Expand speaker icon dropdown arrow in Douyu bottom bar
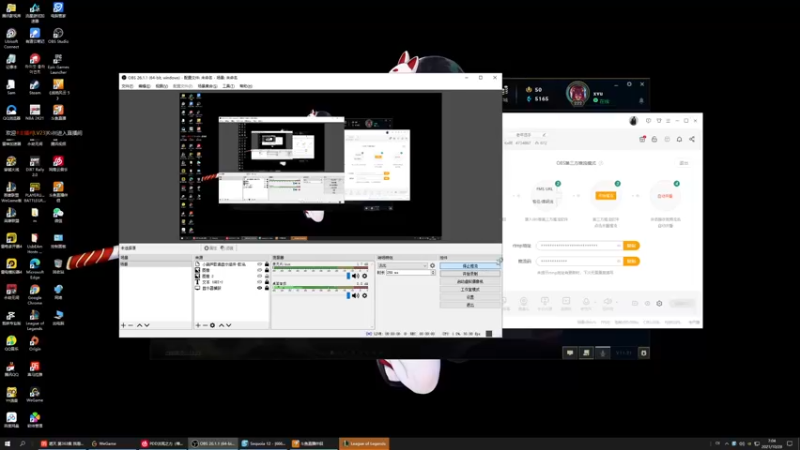The height and width of the screenshot is (450, 800). tap(616, 303)
